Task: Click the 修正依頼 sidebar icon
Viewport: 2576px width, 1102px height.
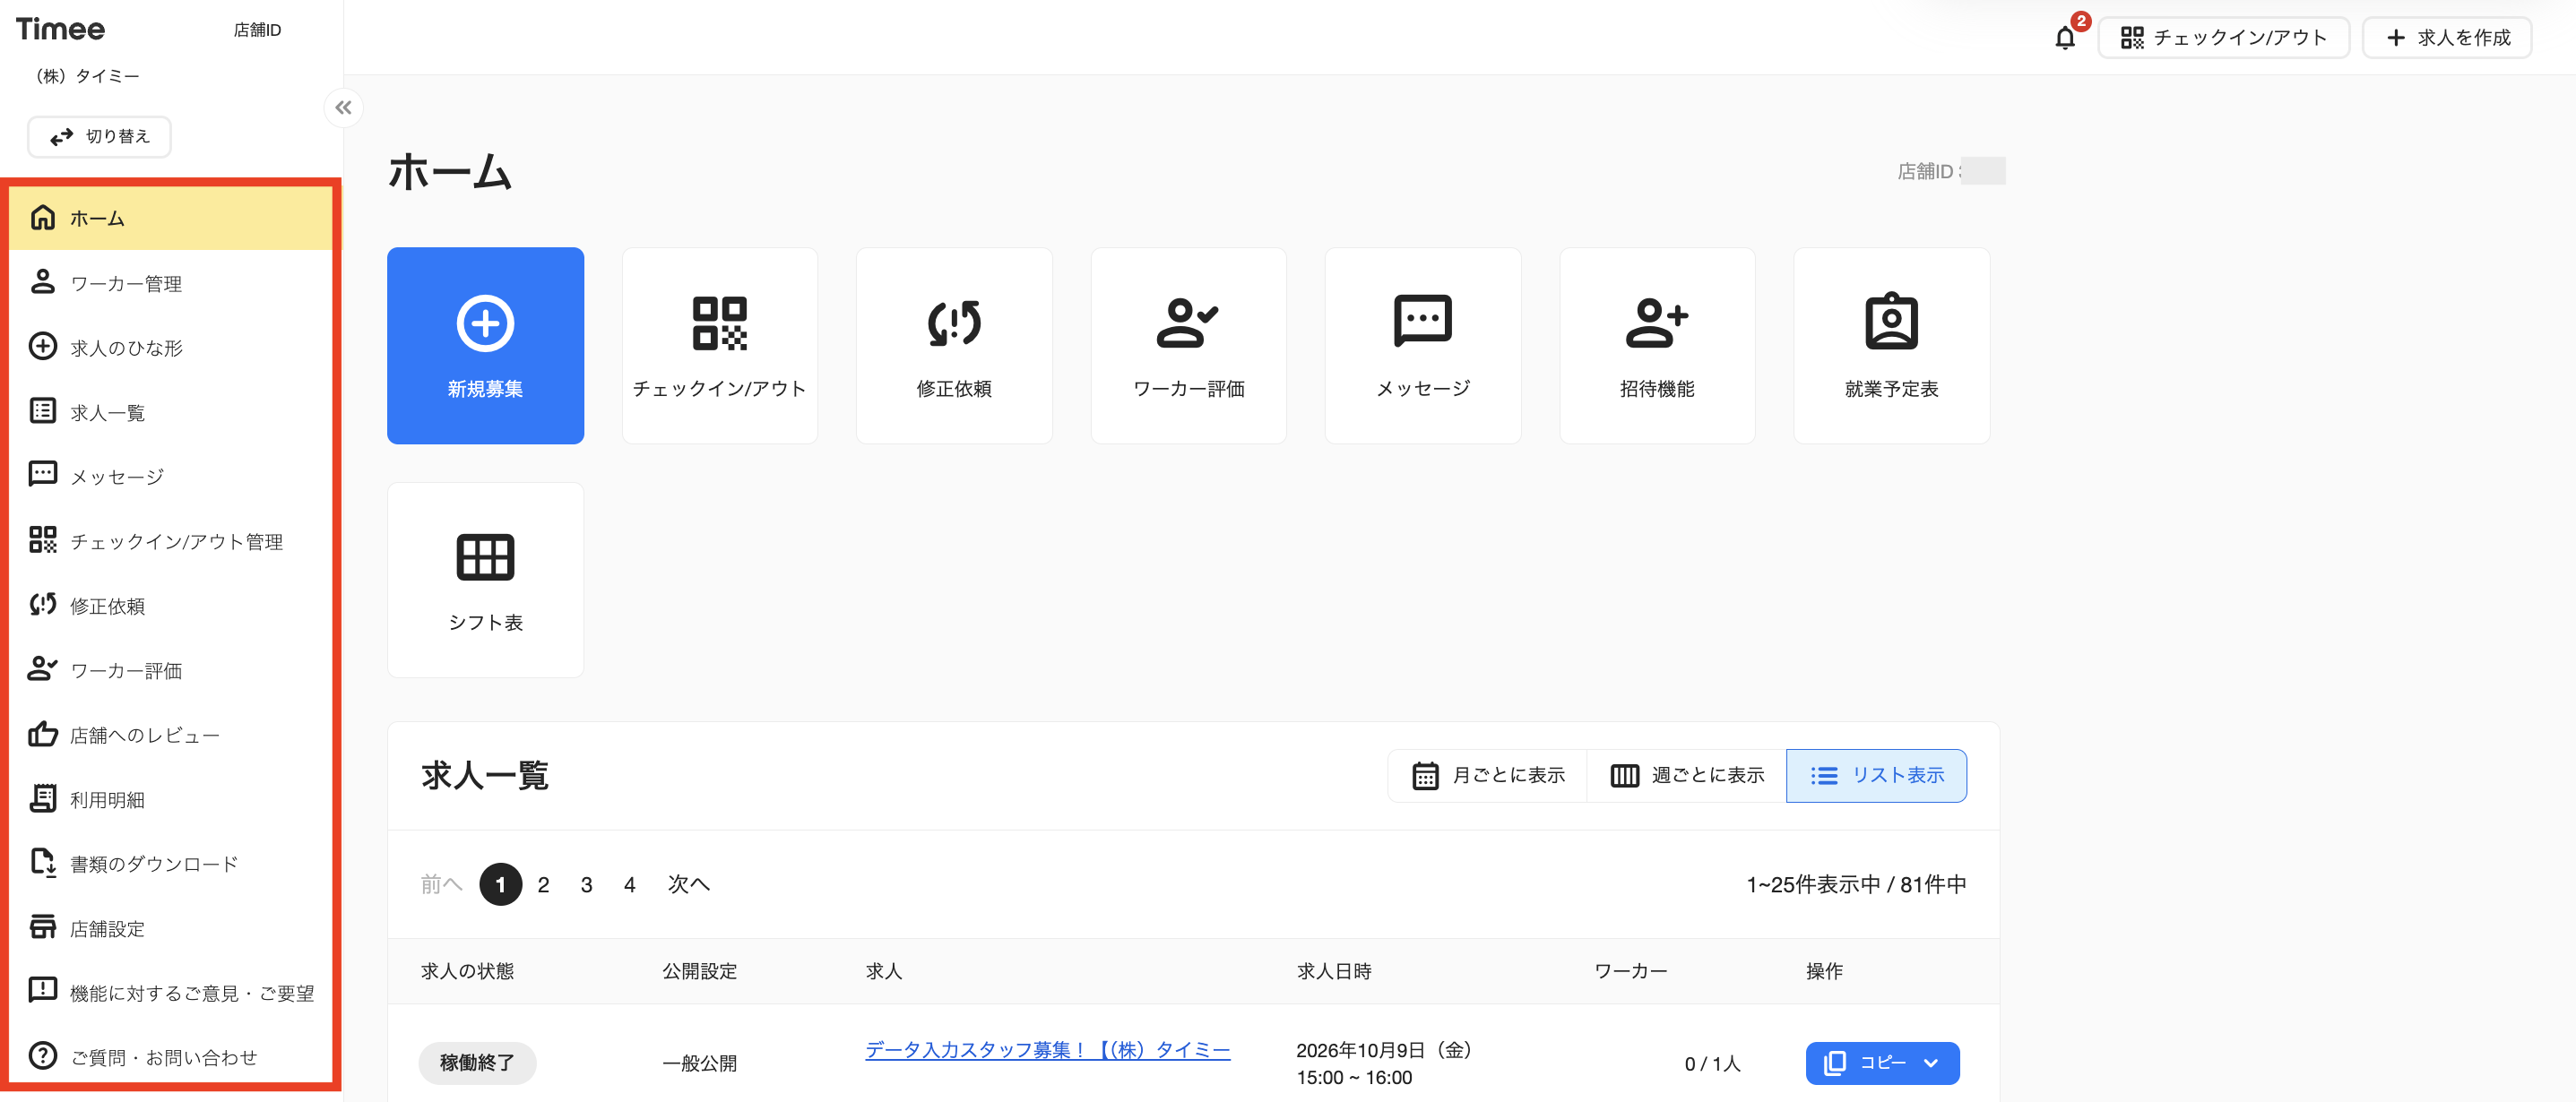Action: [42, 604]
